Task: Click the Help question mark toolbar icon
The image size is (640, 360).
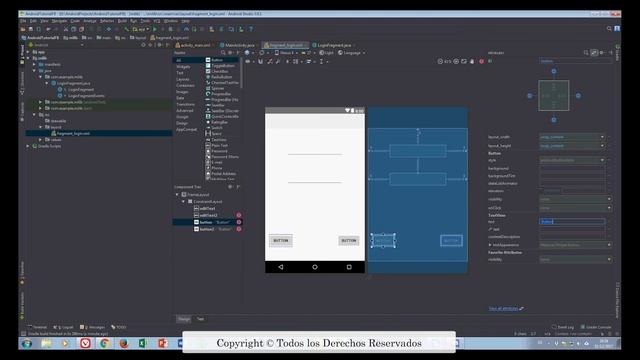Action: tap(251, 29)
